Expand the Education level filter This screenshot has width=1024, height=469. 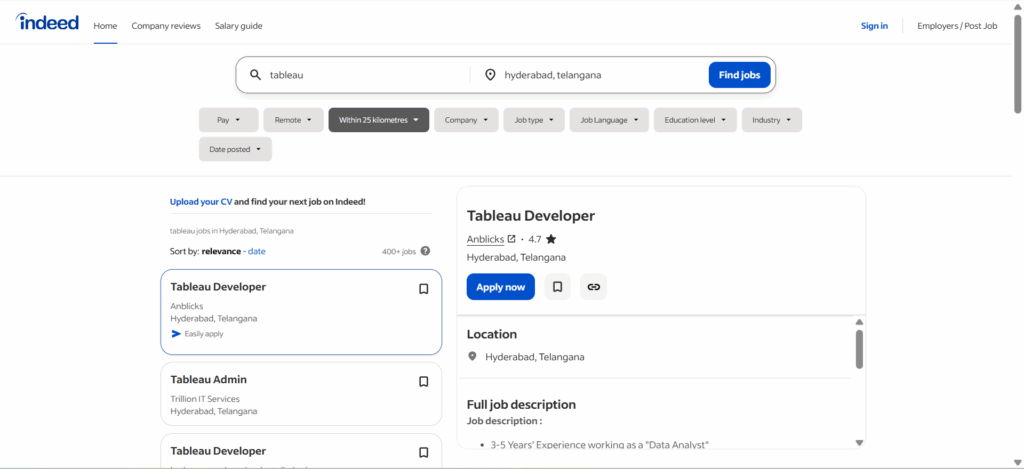(x=696, y=120)
